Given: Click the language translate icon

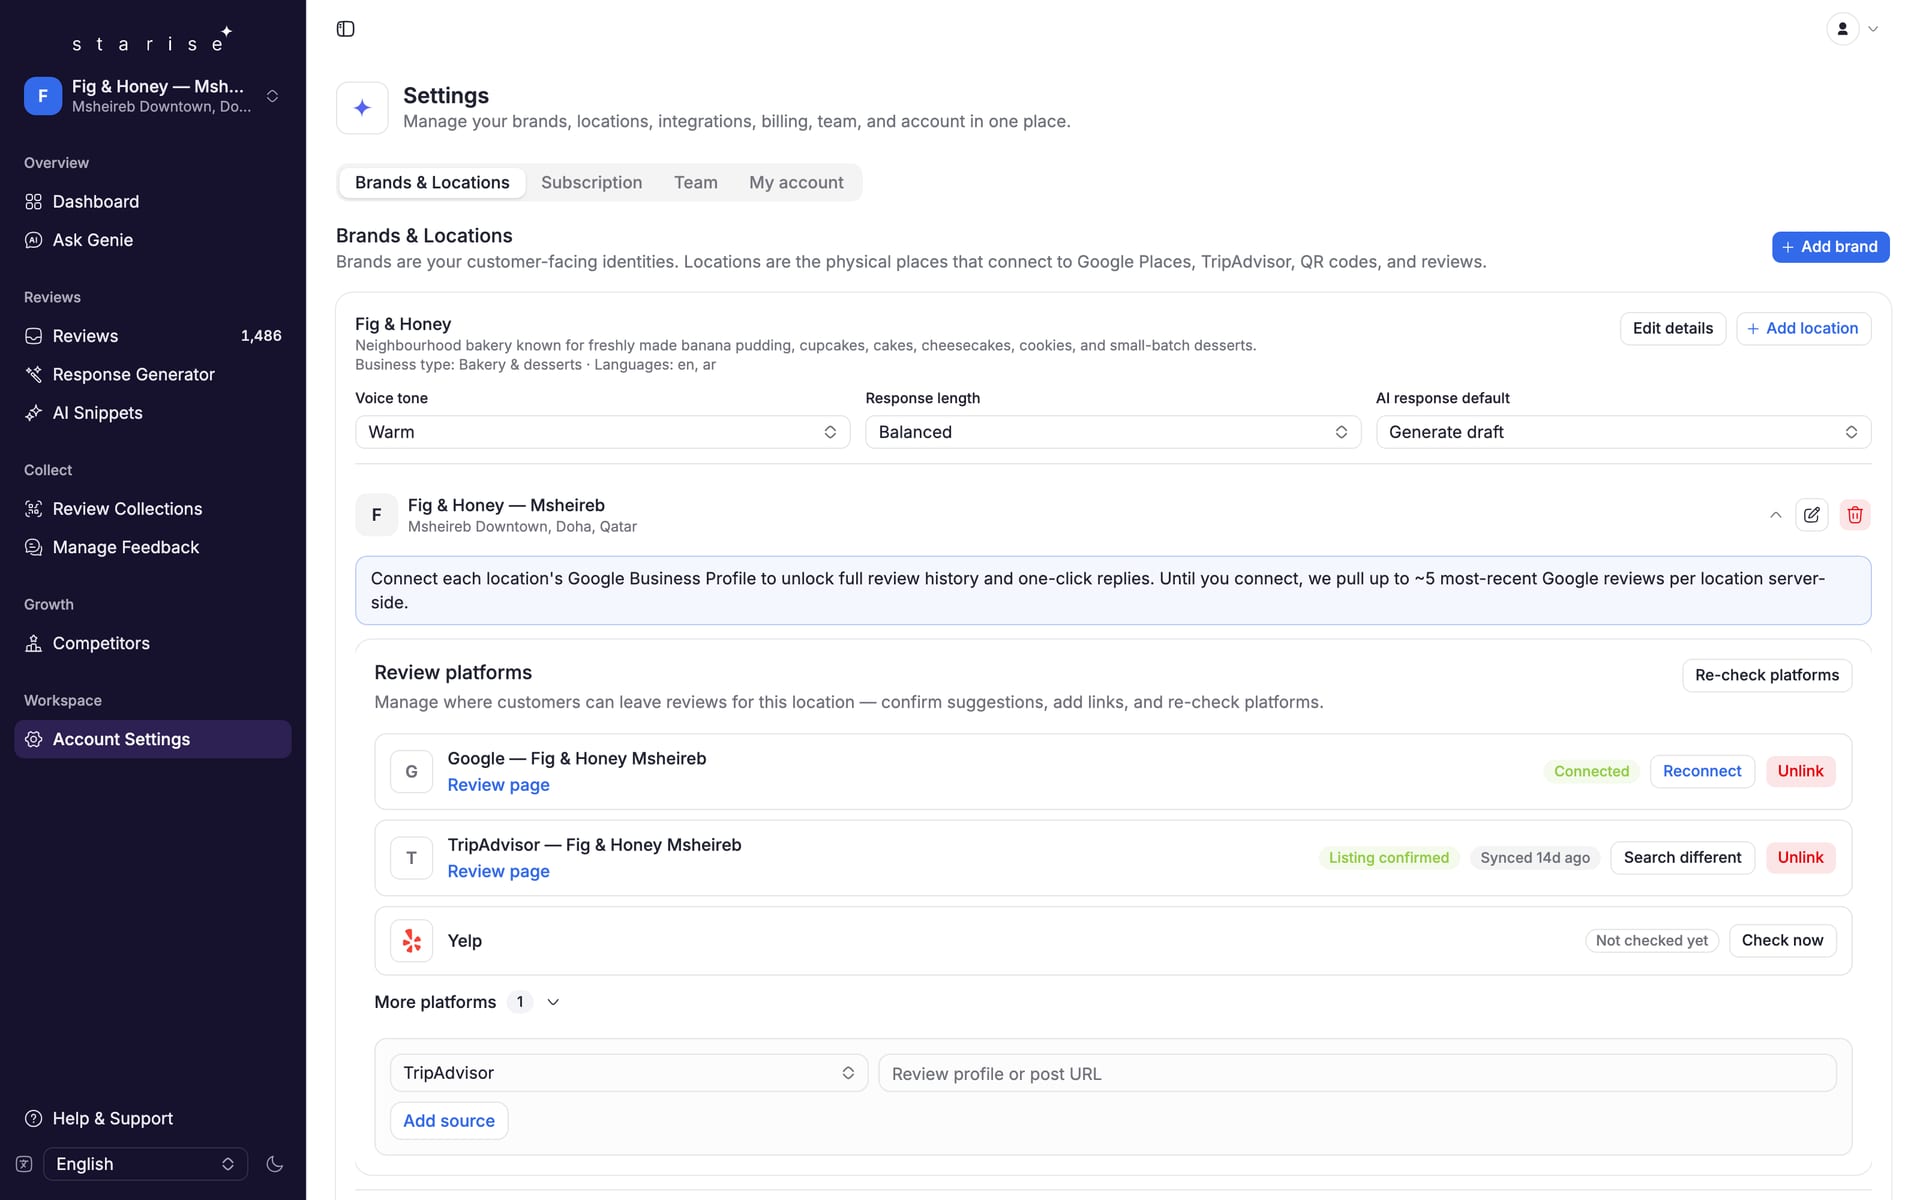Looking at the screenshot, I should click(24, 1164).
